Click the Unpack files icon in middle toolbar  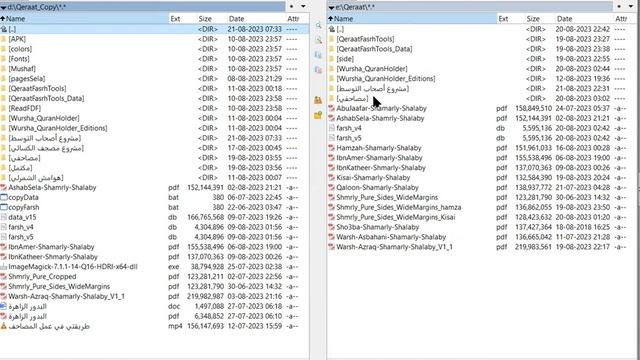[x=318, y=115]
